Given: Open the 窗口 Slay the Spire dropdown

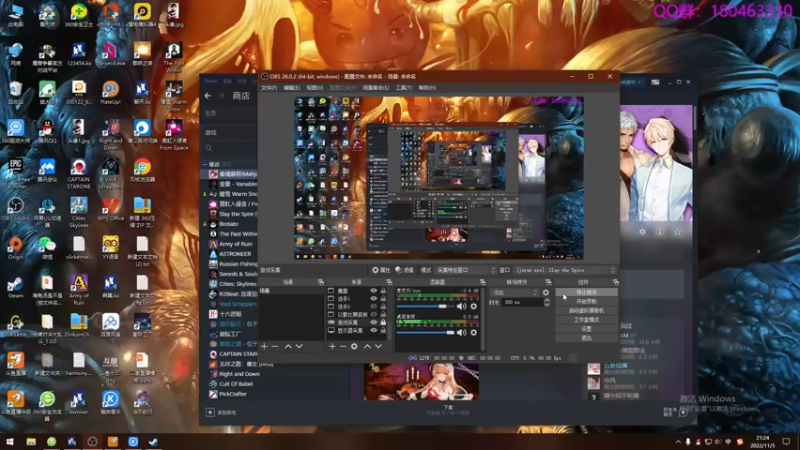Looking at the screenshot, I should pos(565,270).
